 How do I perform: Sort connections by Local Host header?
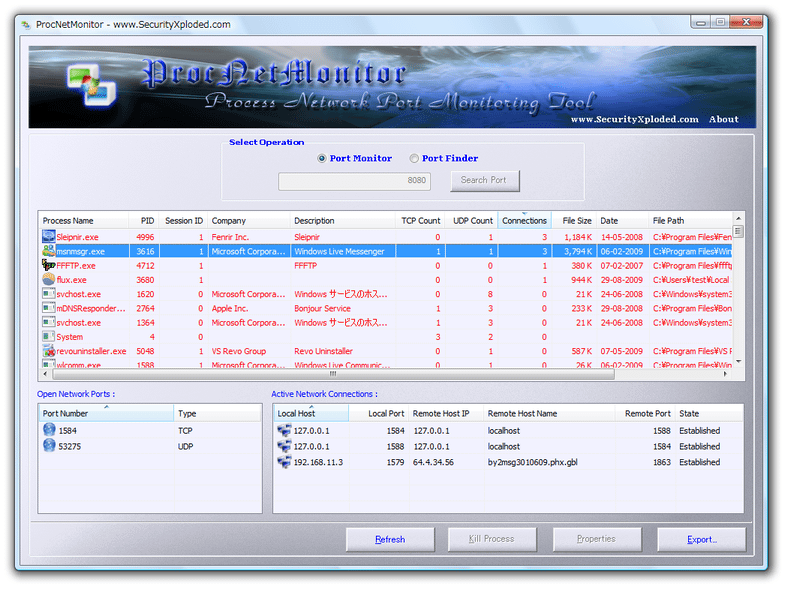[311, 413]
